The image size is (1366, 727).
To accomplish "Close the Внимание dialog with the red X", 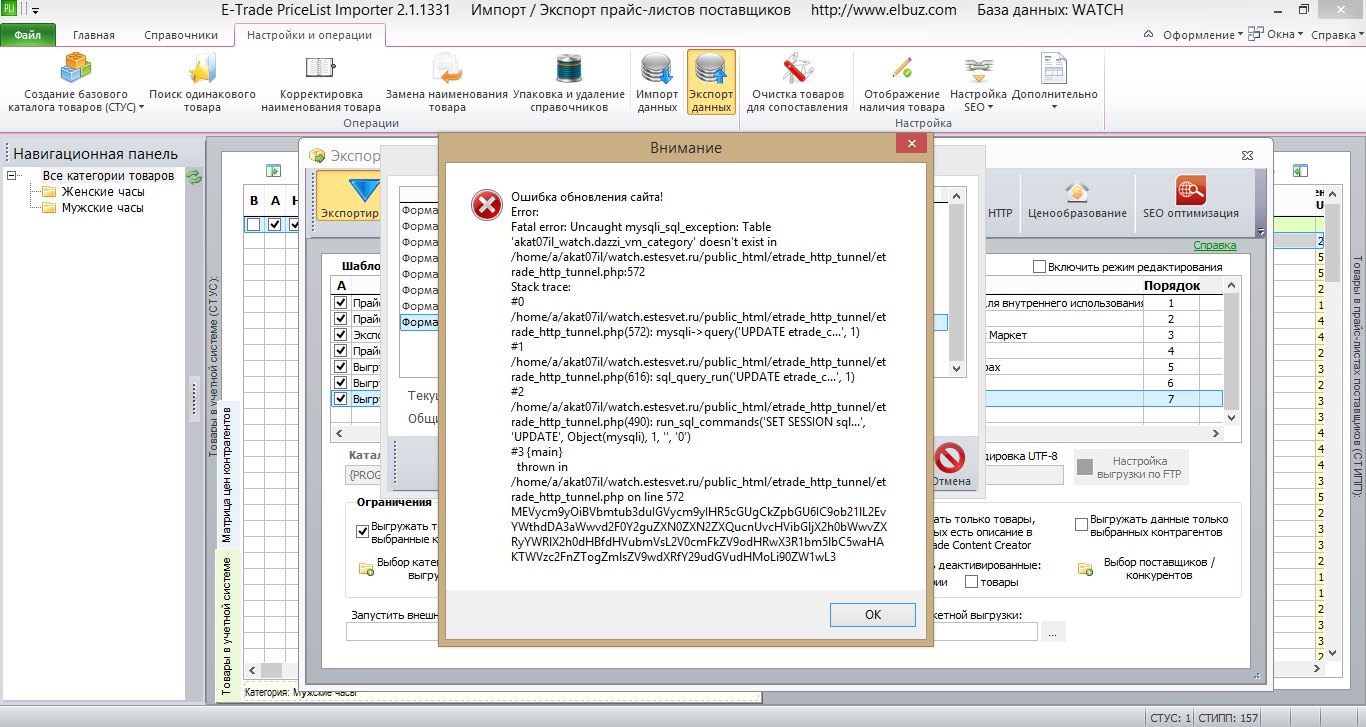I will pos(910,146).
